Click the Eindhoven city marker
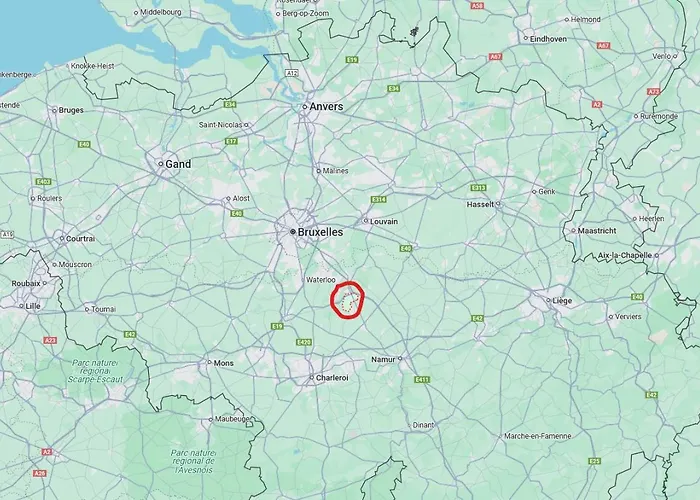 [x=526, y=38]
